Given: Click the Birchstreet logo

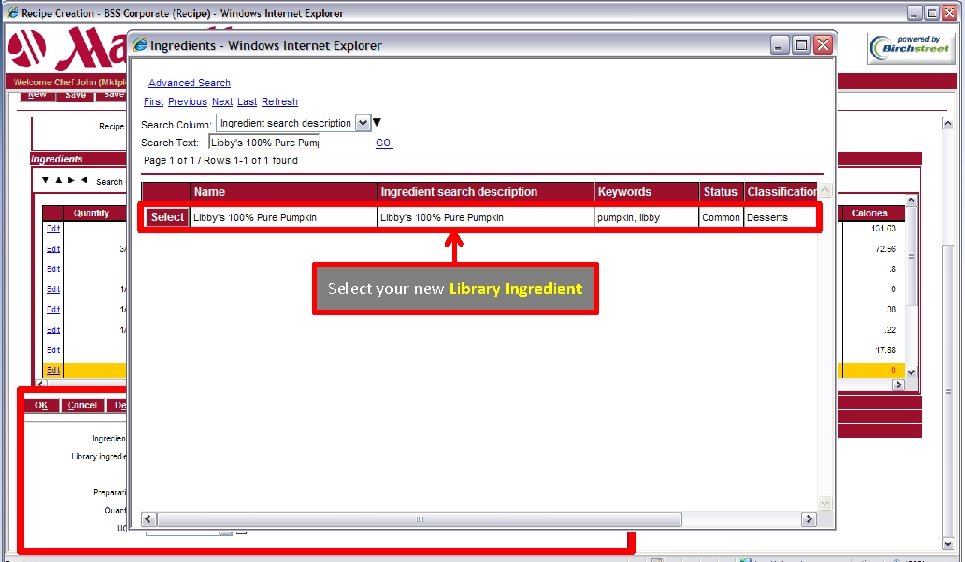Looking at the screenshot, I should (911, 48).
